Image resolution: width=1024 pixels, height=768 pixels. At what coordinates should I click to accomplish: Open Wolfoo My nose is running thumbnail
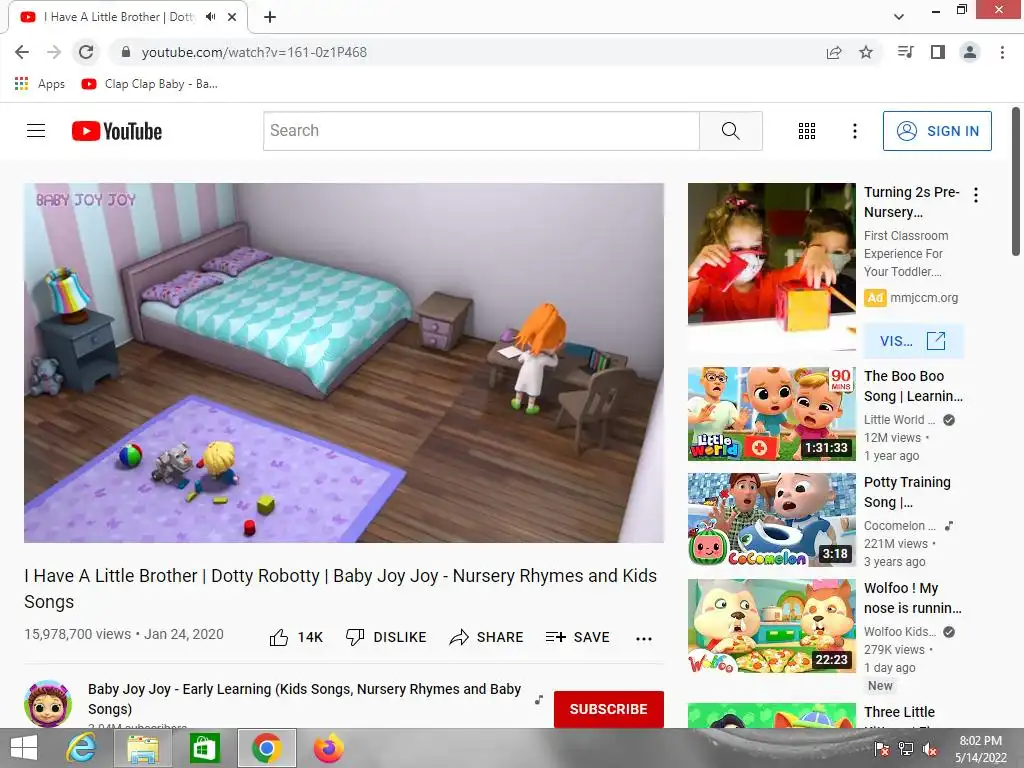coord(771,626)
